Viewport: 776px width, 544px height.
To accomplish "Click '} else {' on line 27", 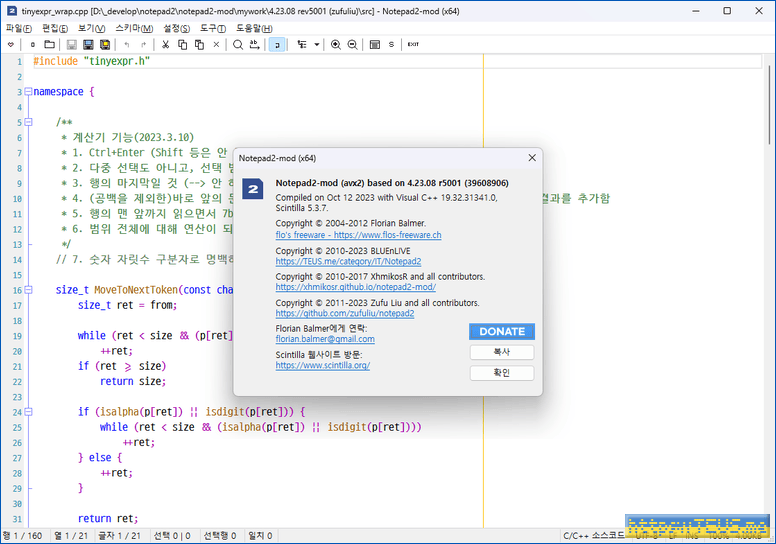I will [x=99, y=458].
